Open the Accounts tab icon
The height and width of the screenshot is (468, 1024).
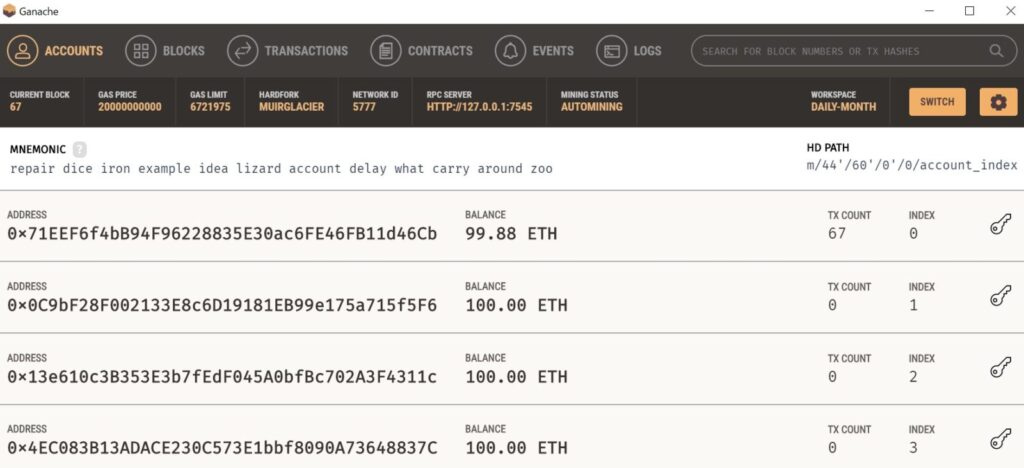pos(23,51)
